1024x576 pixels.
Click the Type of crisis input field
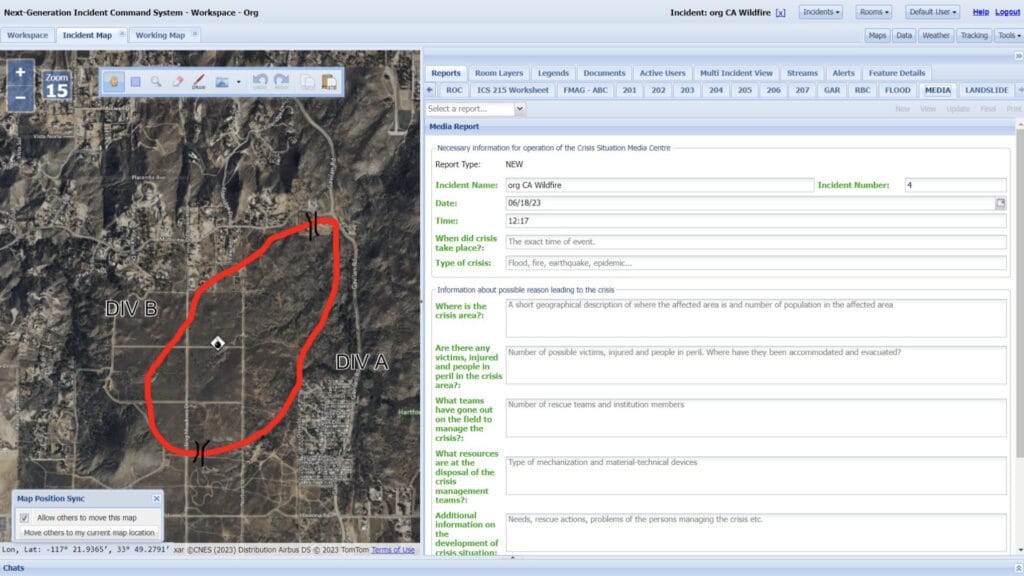click(x=756, y=263)
